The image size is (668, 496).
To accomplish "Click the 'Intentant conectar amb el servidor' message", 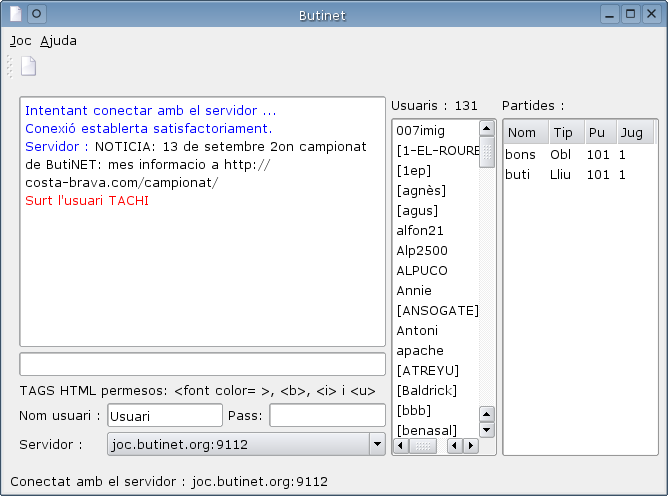I will pos(150,110).
